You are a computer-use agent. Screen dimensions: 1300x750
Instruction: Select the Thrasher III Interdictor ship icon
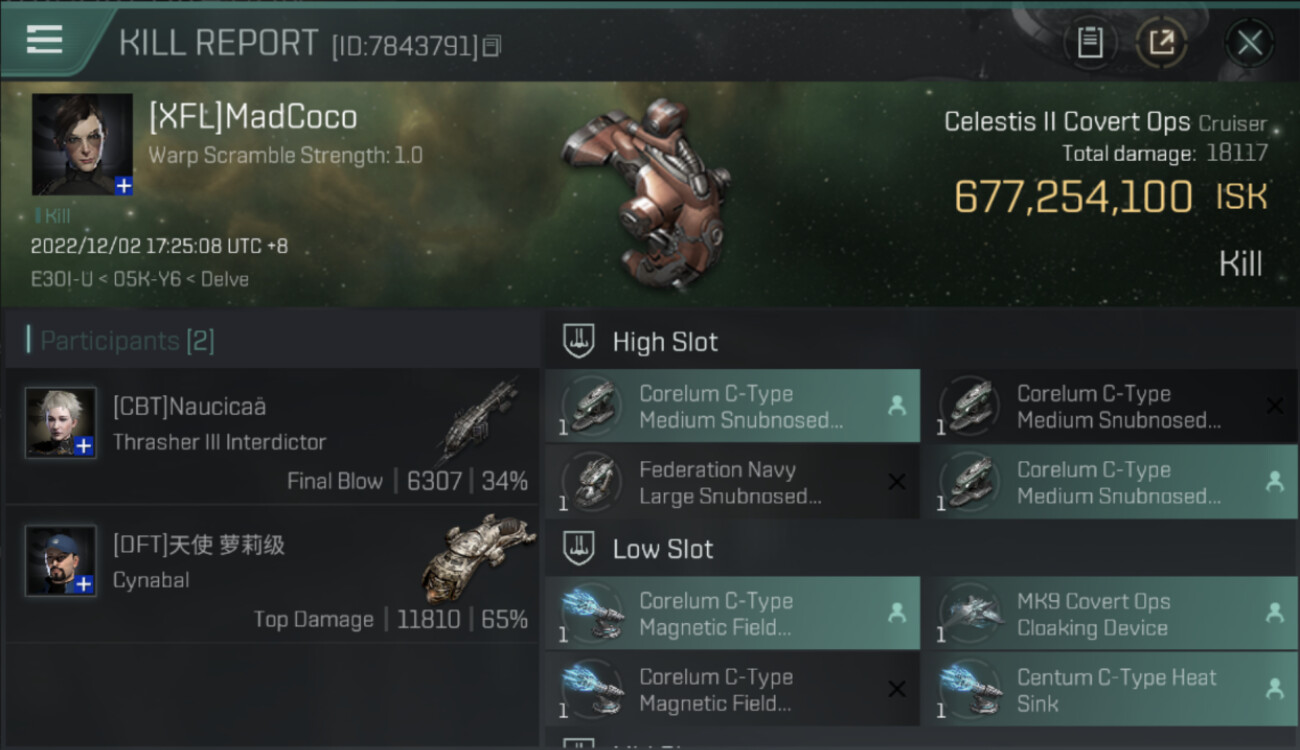coord(477,421)
